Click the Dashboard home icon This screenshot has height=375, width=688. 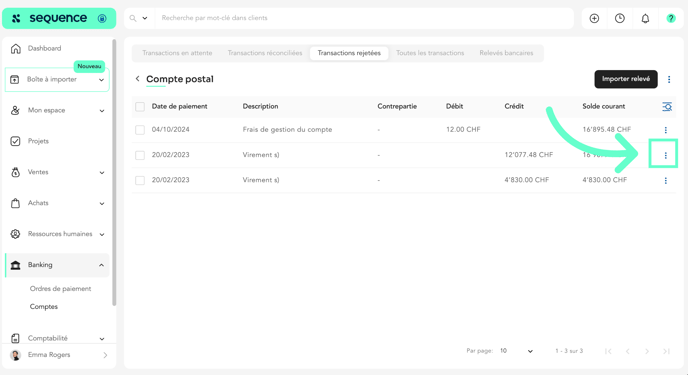pyautogui.click(x=15, y=48)
